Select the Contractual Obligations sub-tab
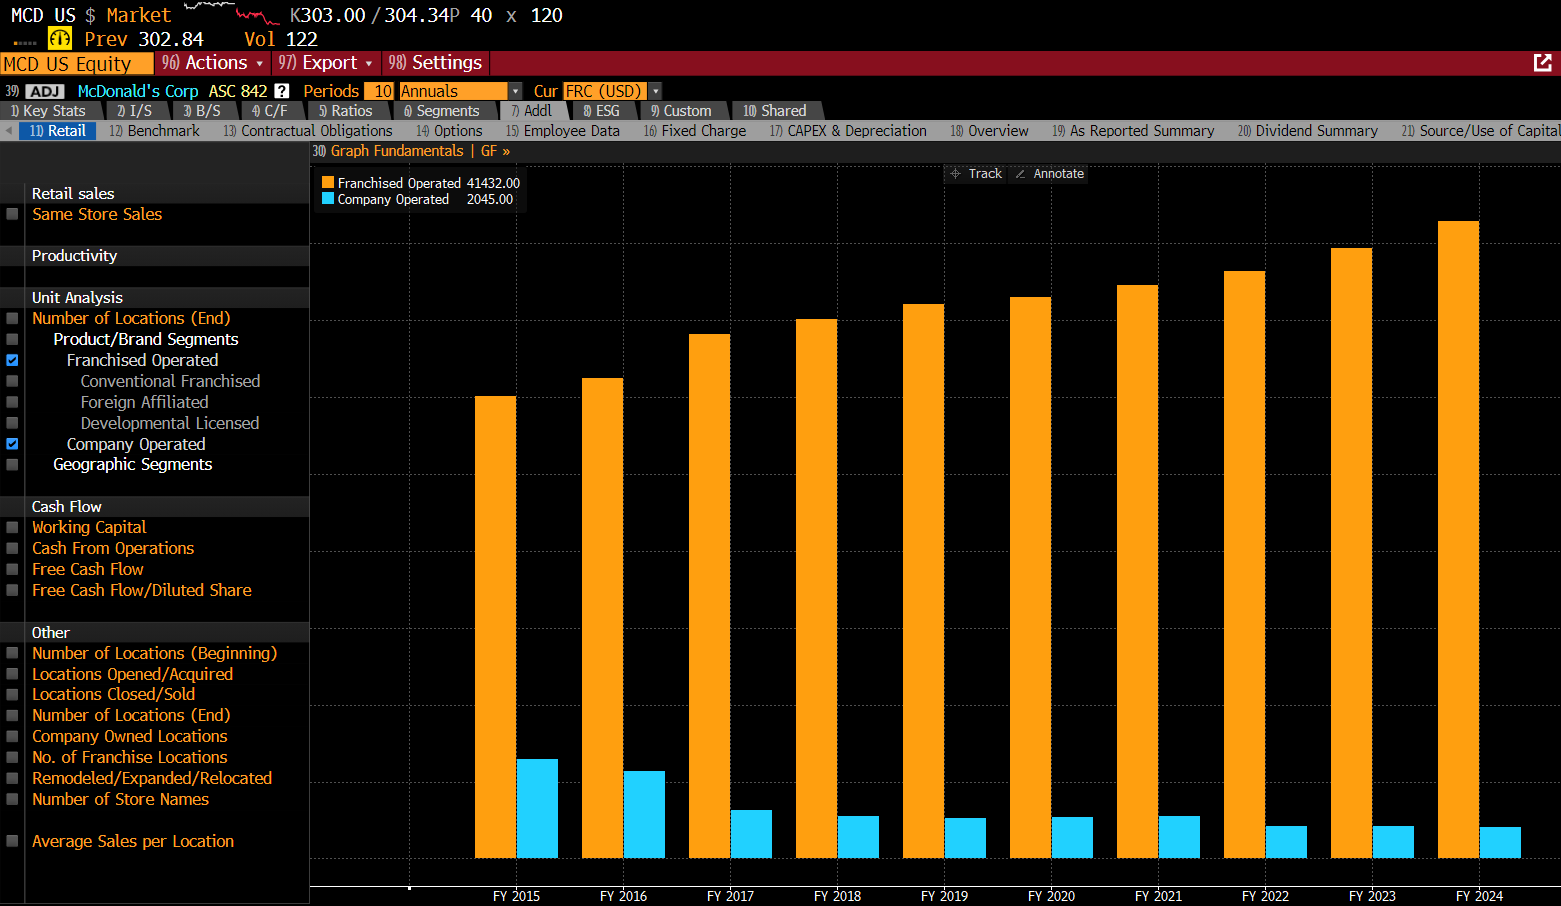 pyautogui.click(x=308, y=131)
